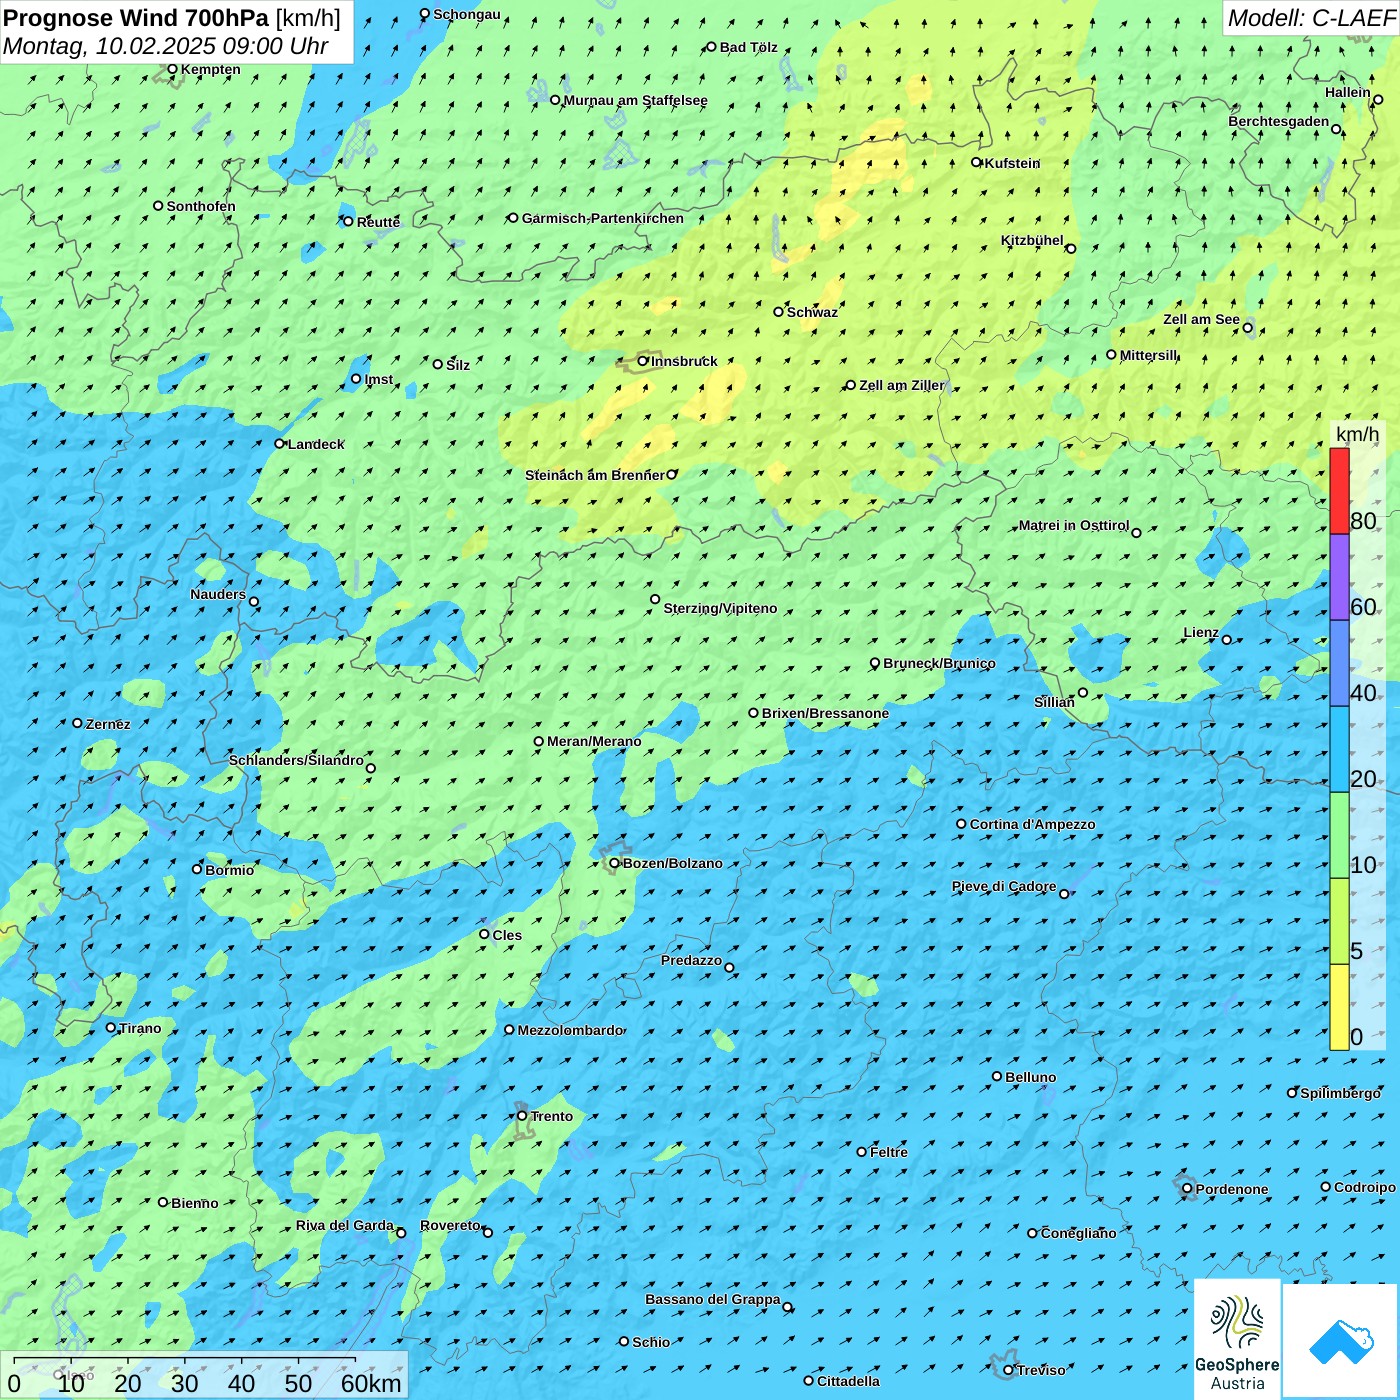Select the purple 60–80 km/h legend swatch
Image resolution: width=1400 pixels, height=1400 pixels.
pyautogui.click(x=1339, y=577)
